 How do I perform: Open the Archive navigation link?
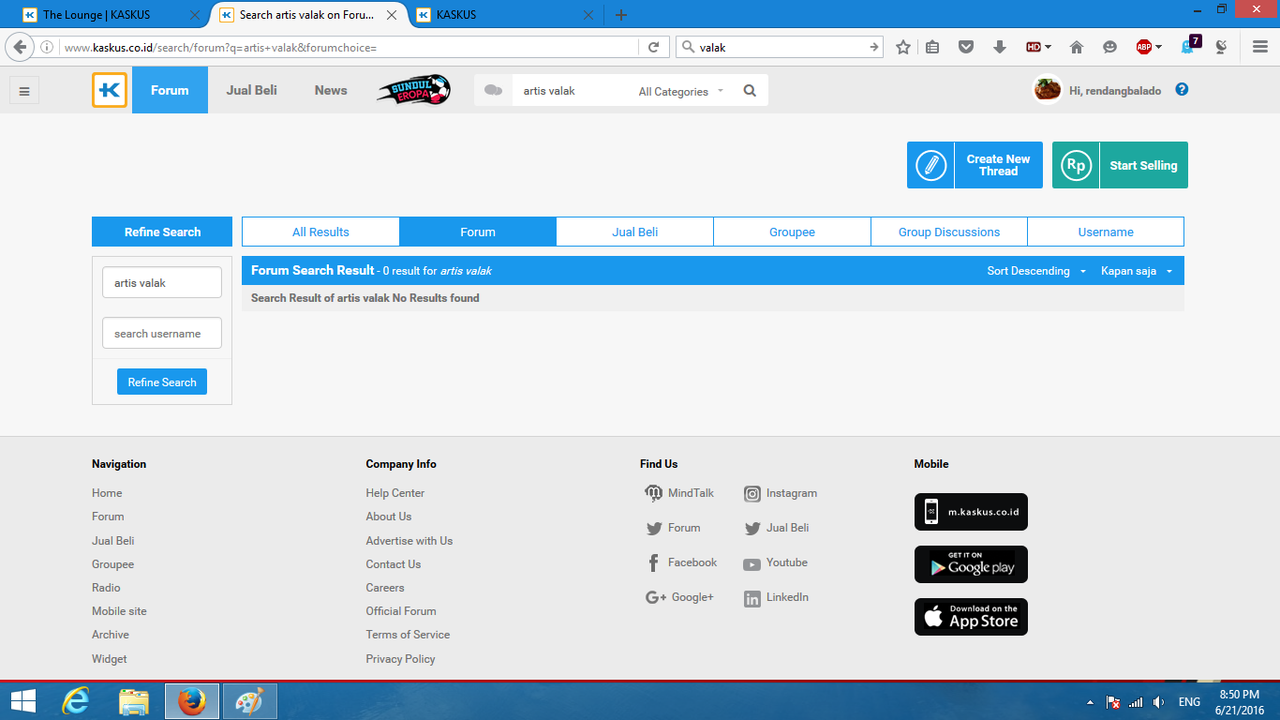110,634
